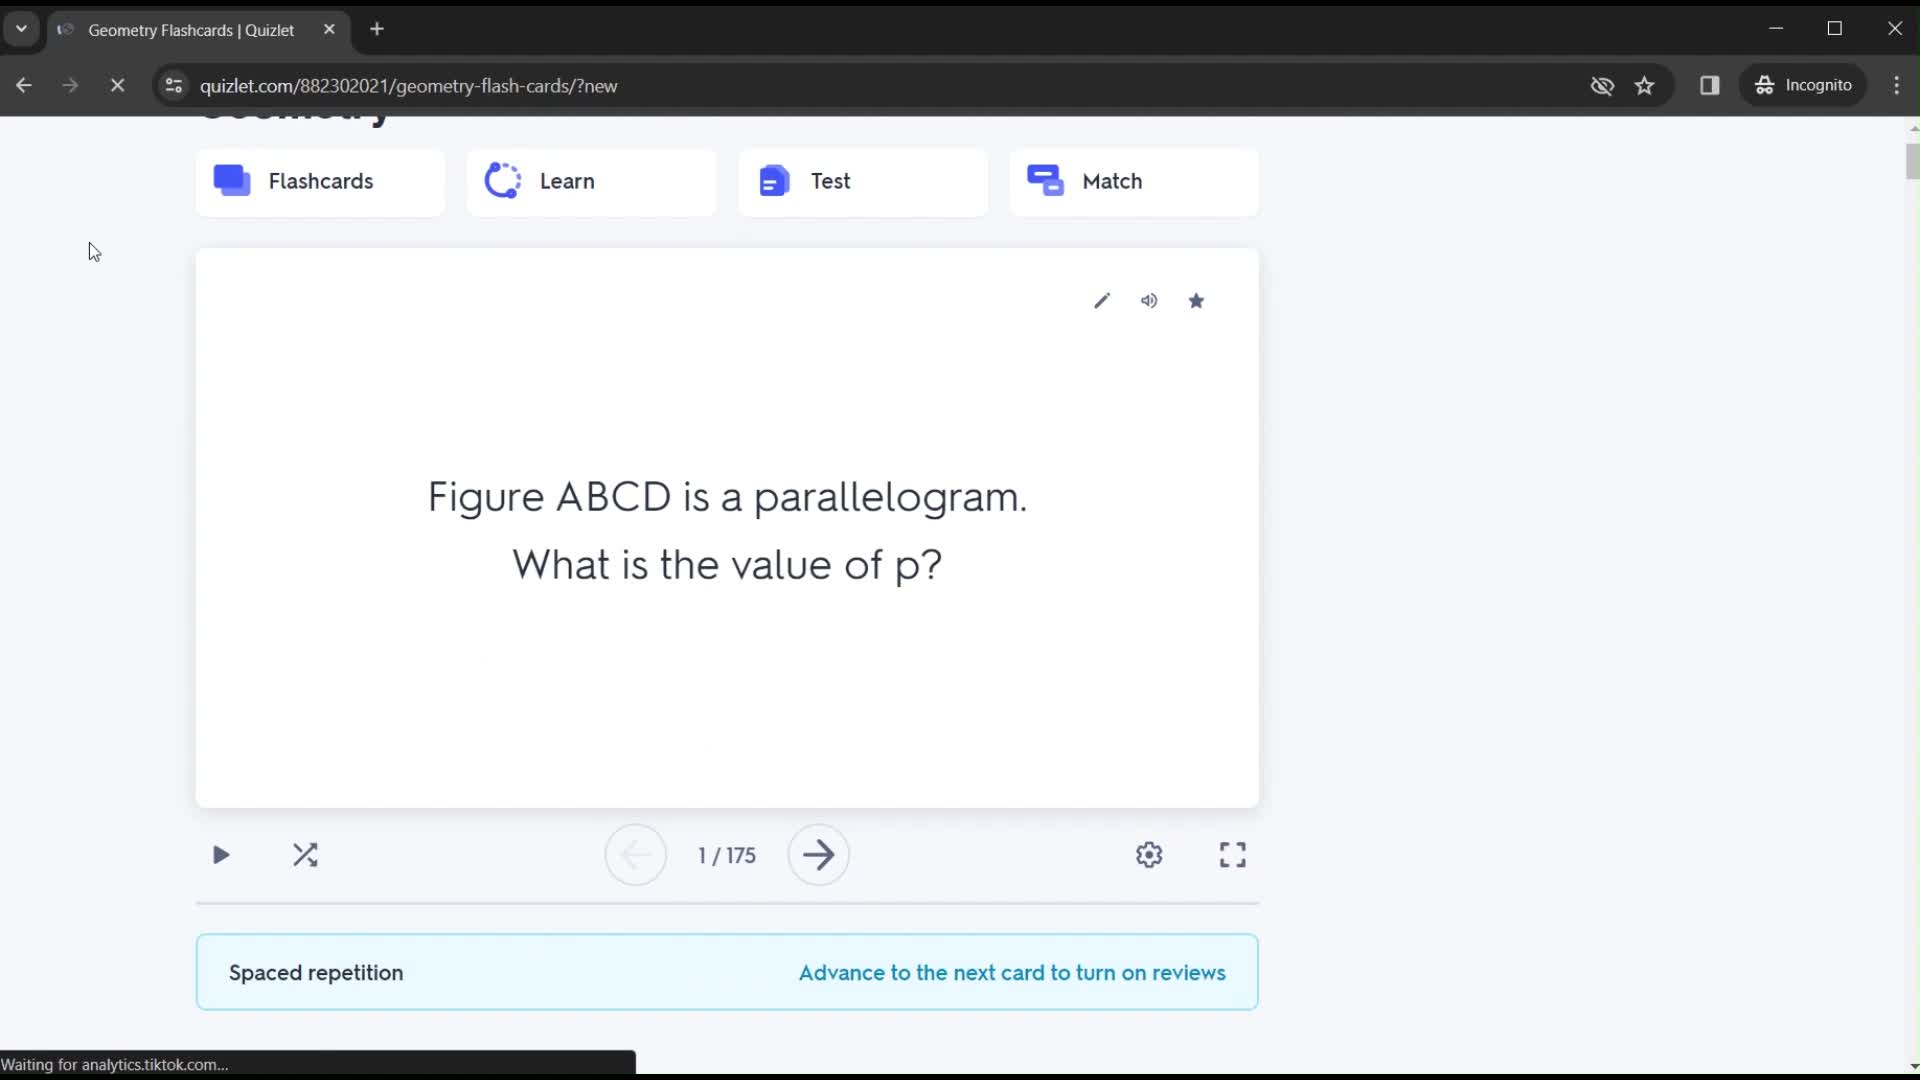Click the card counter 1/175

point(728,856)
